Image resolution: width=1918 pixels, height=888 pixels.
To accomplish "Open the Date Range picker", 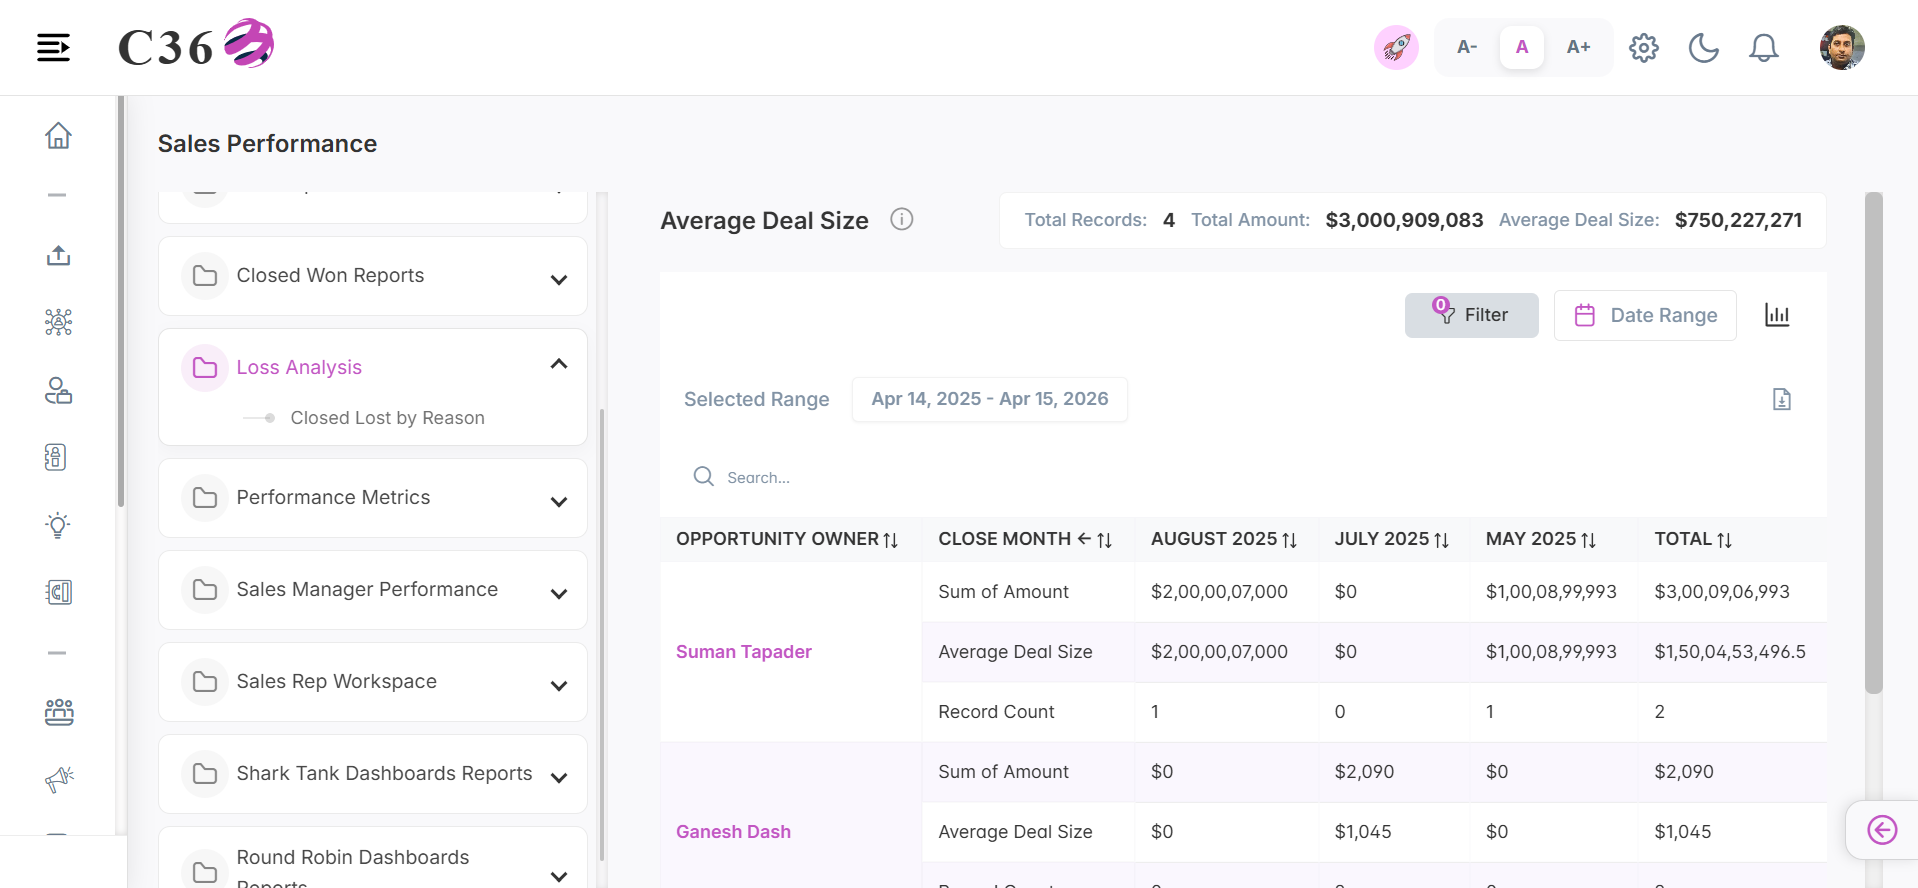I will click(1645, 315).
